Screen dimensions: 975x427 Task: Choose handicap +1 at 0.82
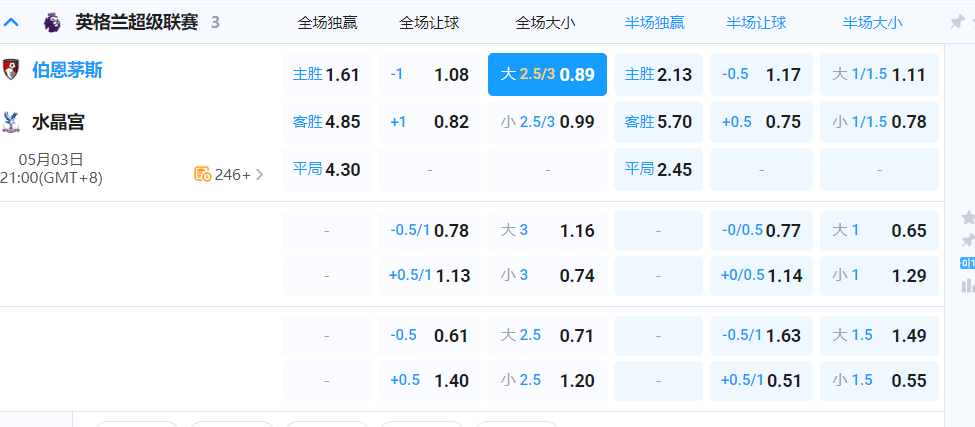pos(429,122)
